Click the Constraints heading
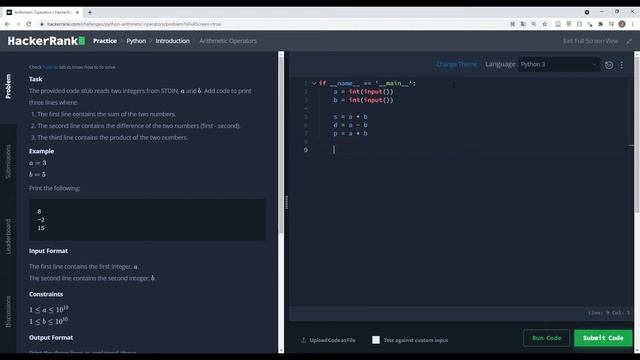This screenshot has height=360, width=640. pyautogui.click(x=46, y=294)
